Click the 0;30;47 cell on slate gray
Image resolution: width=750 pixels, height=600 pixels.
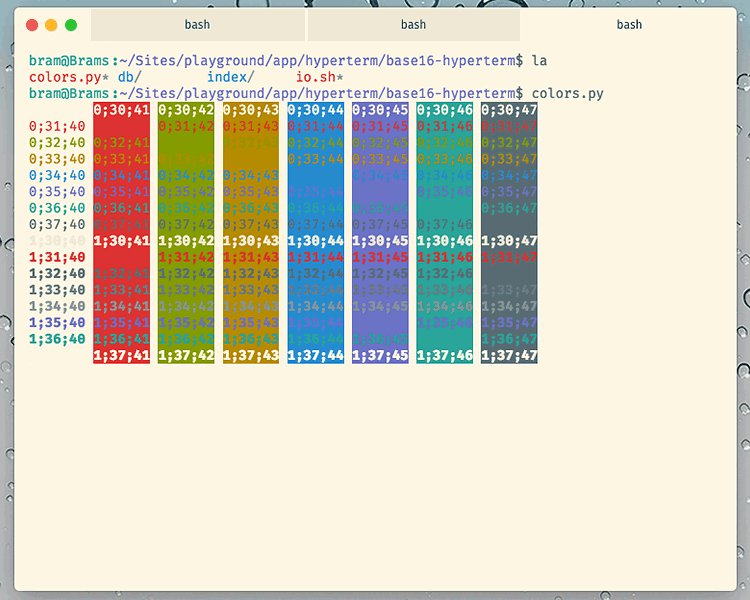click(509, 110)
